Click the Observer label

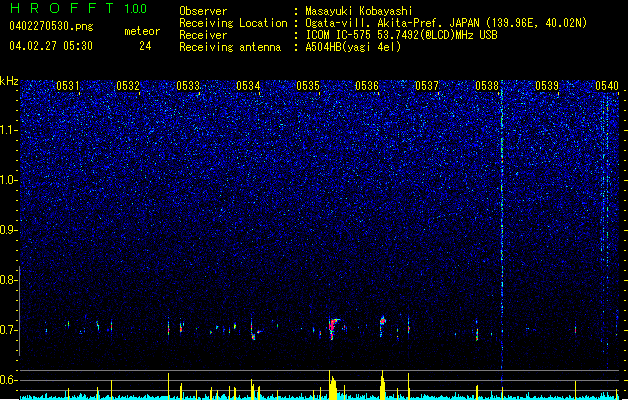tap(203, 11)
